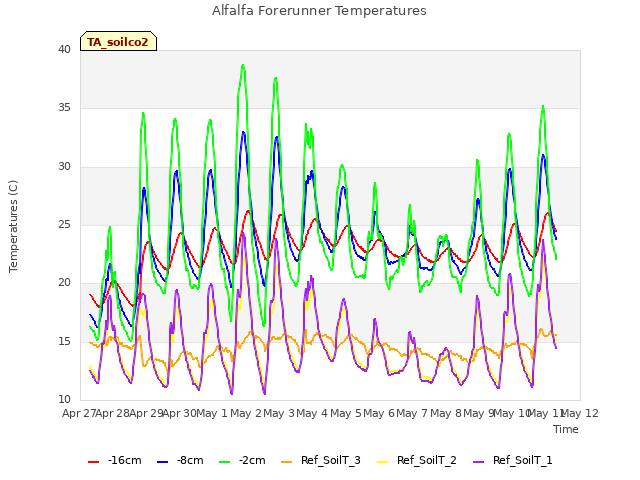The height and width of the screenshot is (480, 640).
Task: Click the TA_soilco2 annotation label
Action: [x=118, y=42]
